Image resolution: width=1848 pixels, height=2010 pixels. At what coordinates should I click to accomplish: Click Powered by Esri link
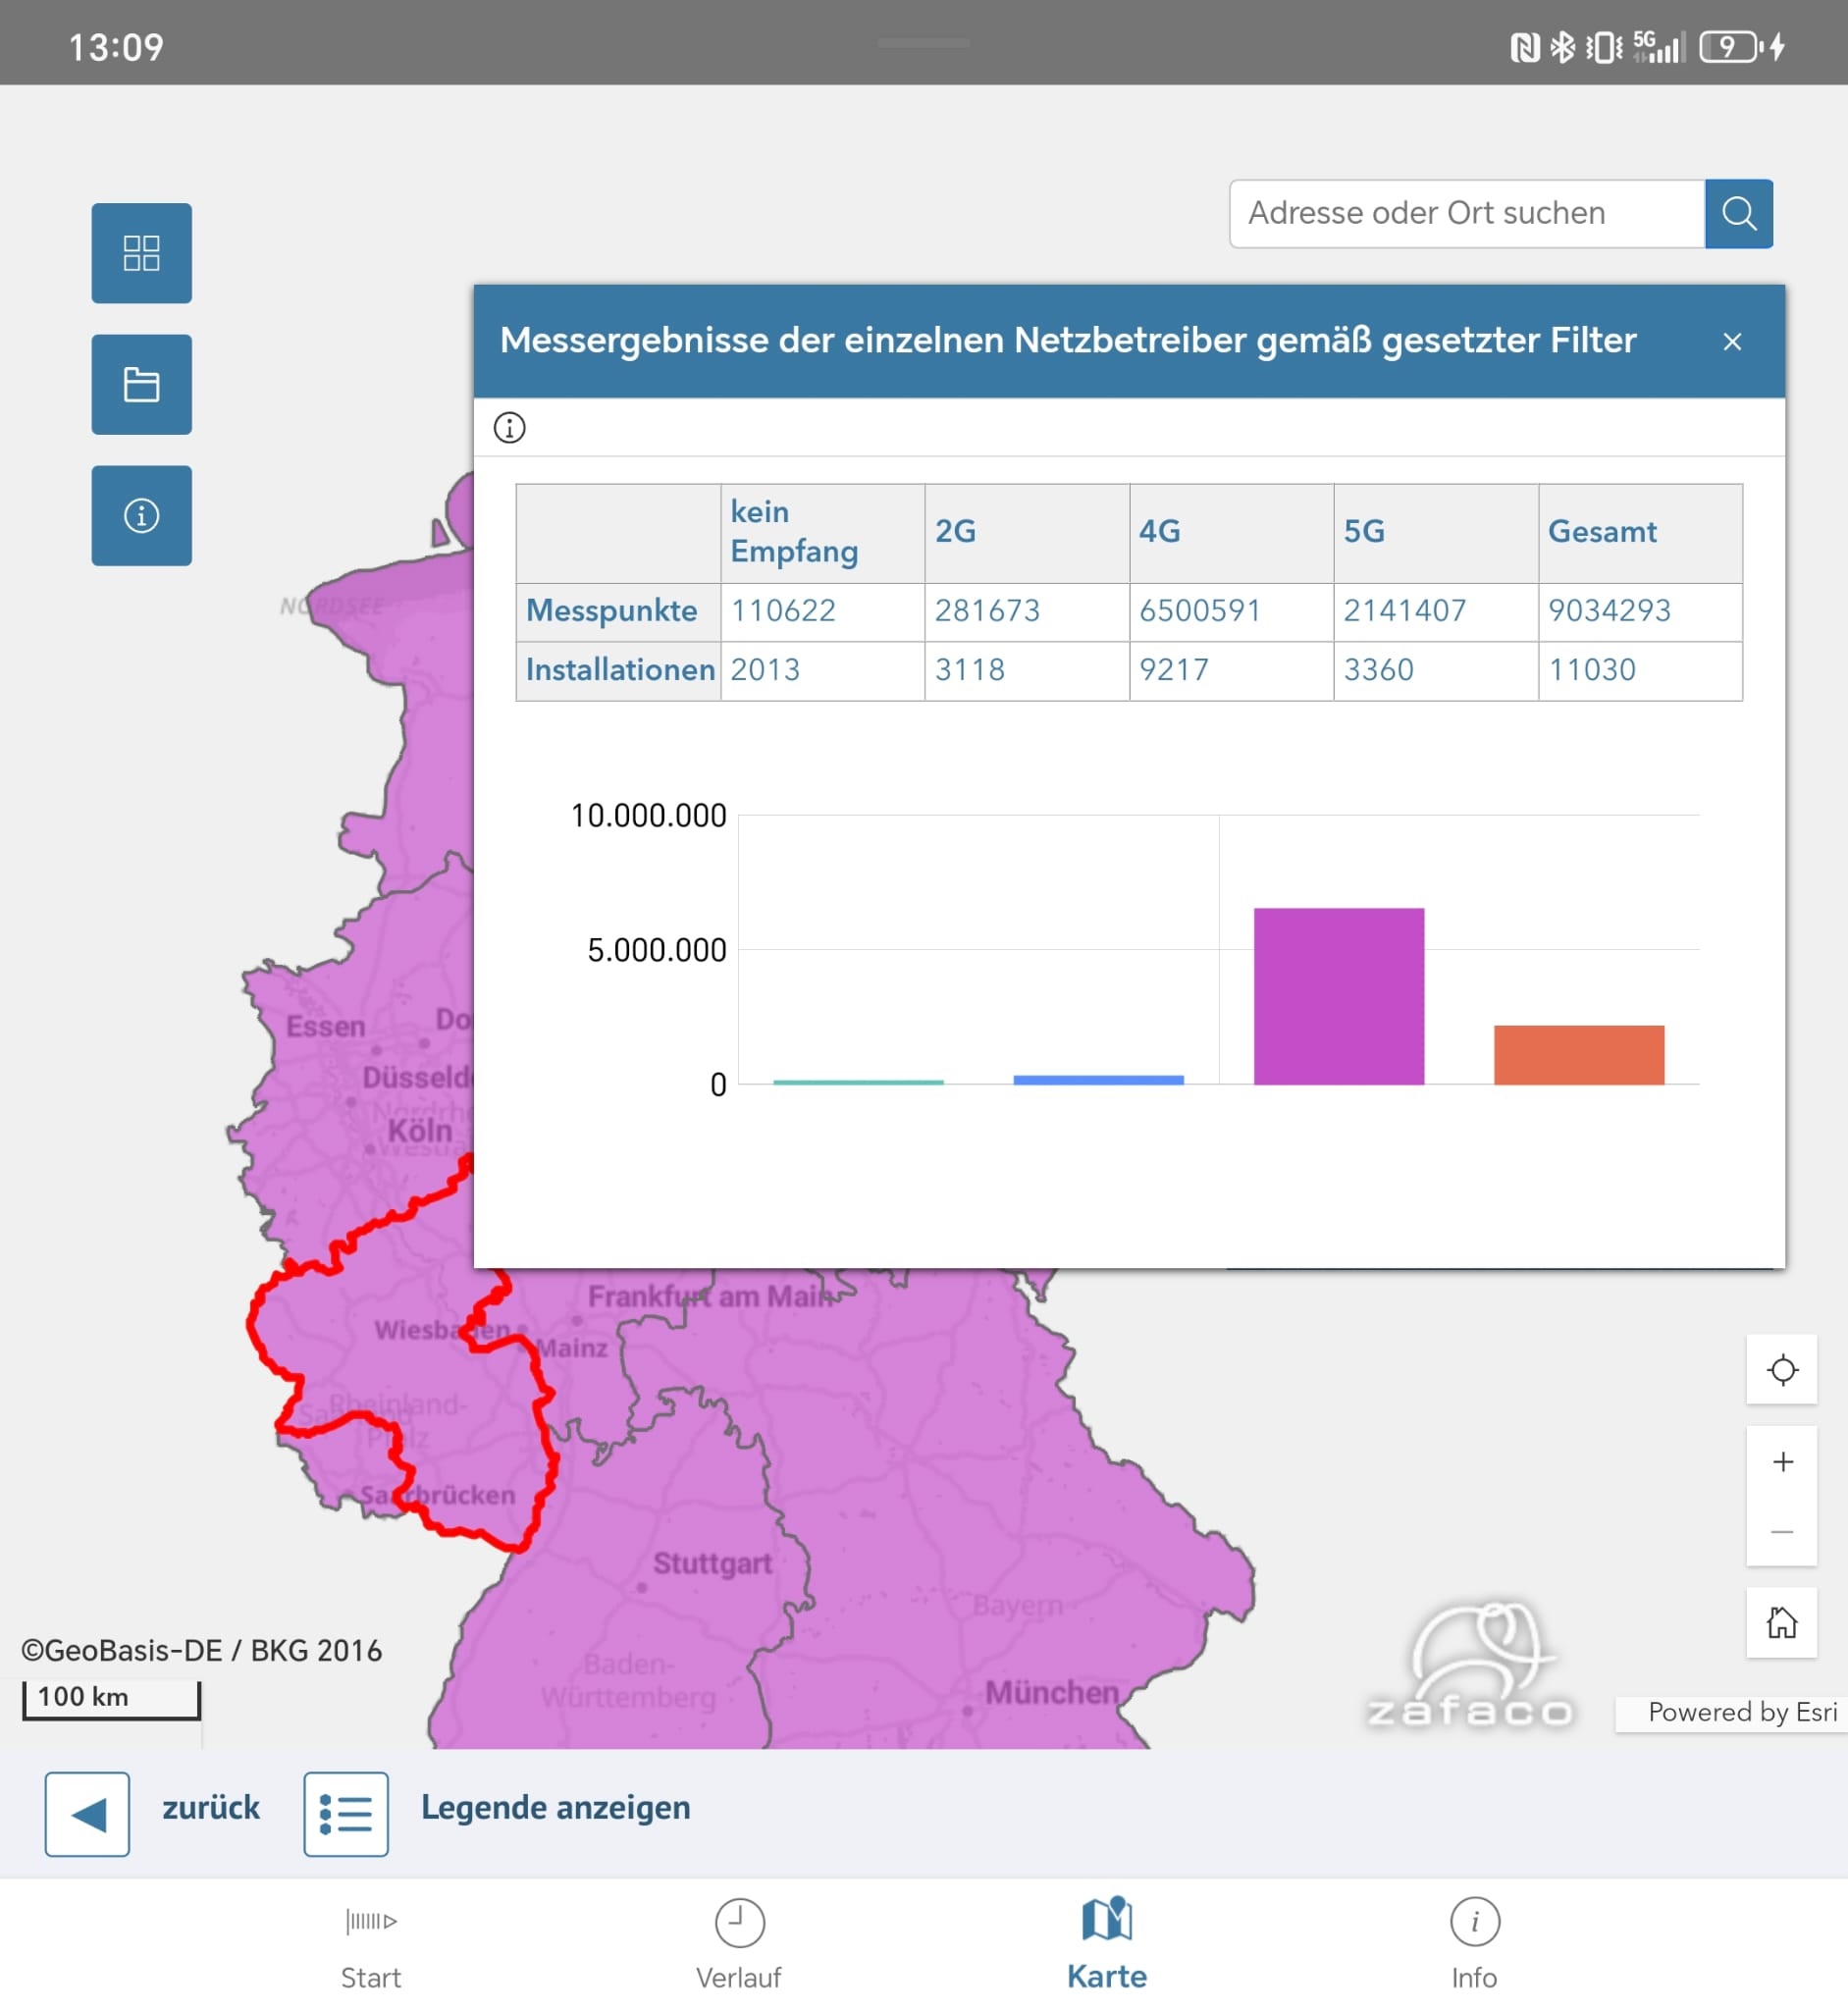tap(1742, 1712)
